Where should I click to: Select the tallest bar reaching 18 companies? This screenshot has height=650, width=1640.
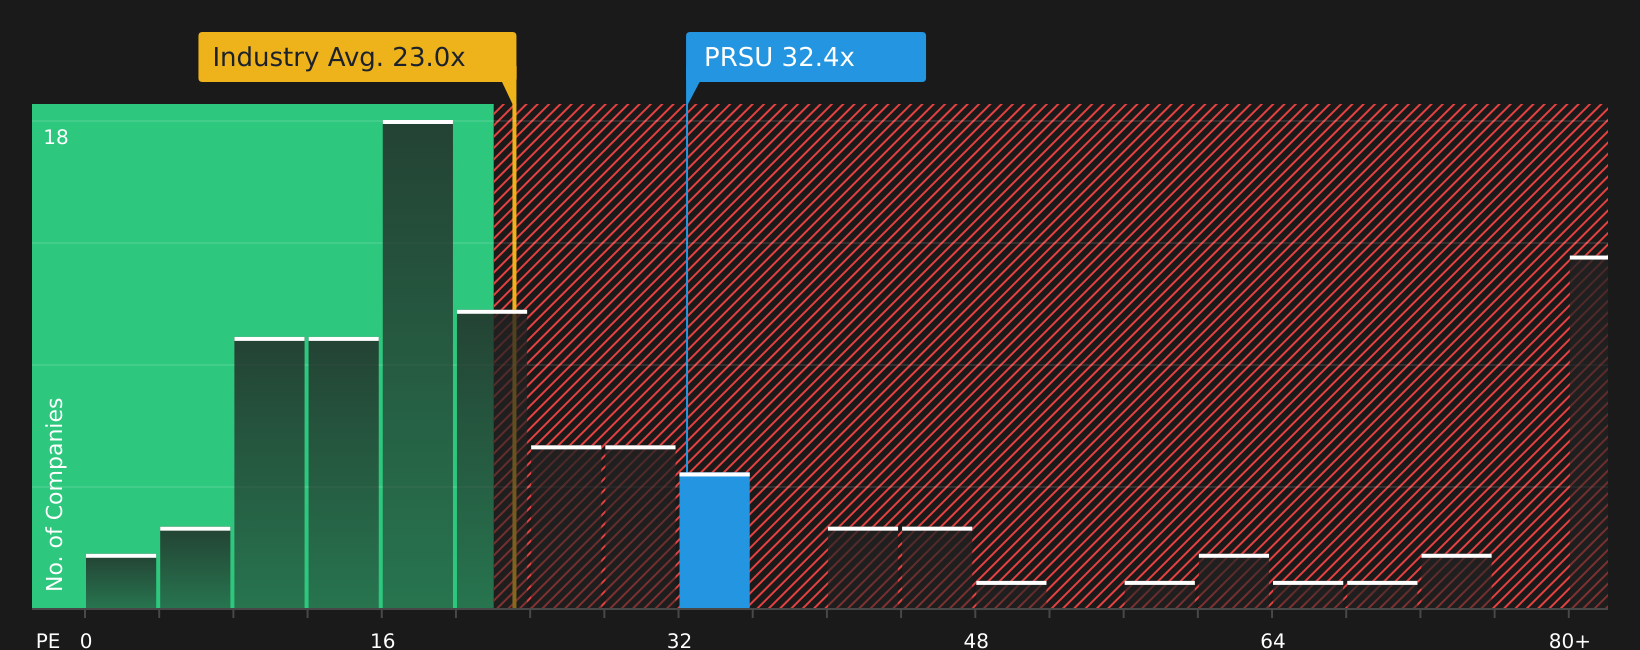[418, 364]
